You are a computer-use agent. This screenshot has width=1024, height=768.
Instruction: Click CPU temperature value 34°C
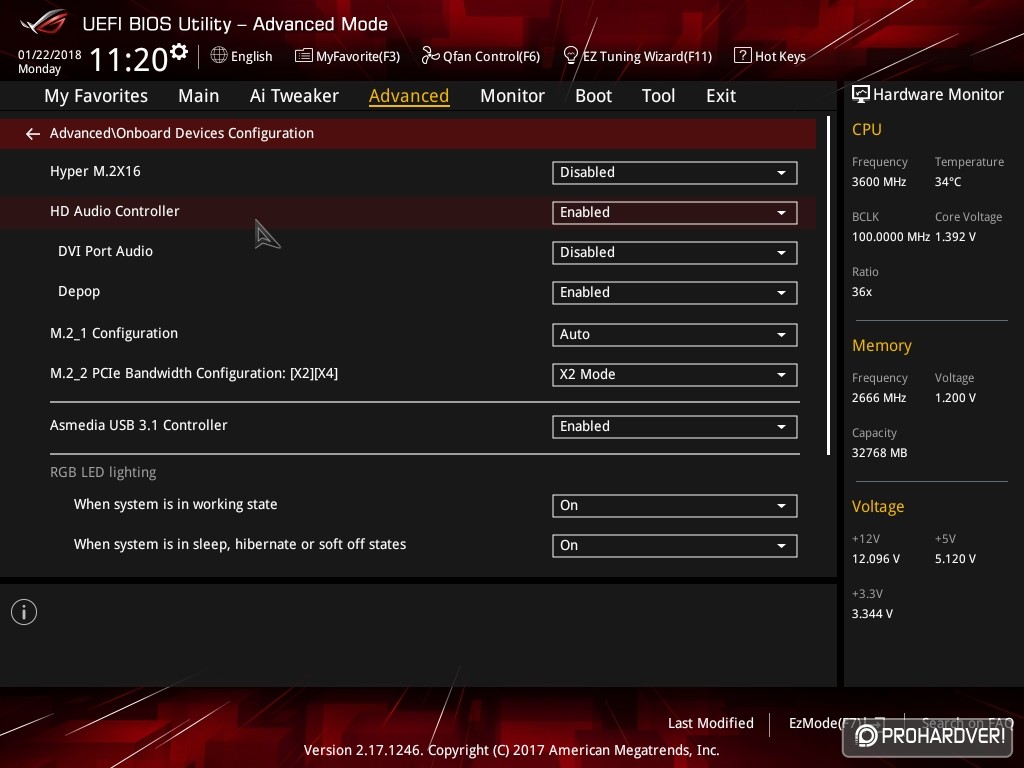[948, 182]
